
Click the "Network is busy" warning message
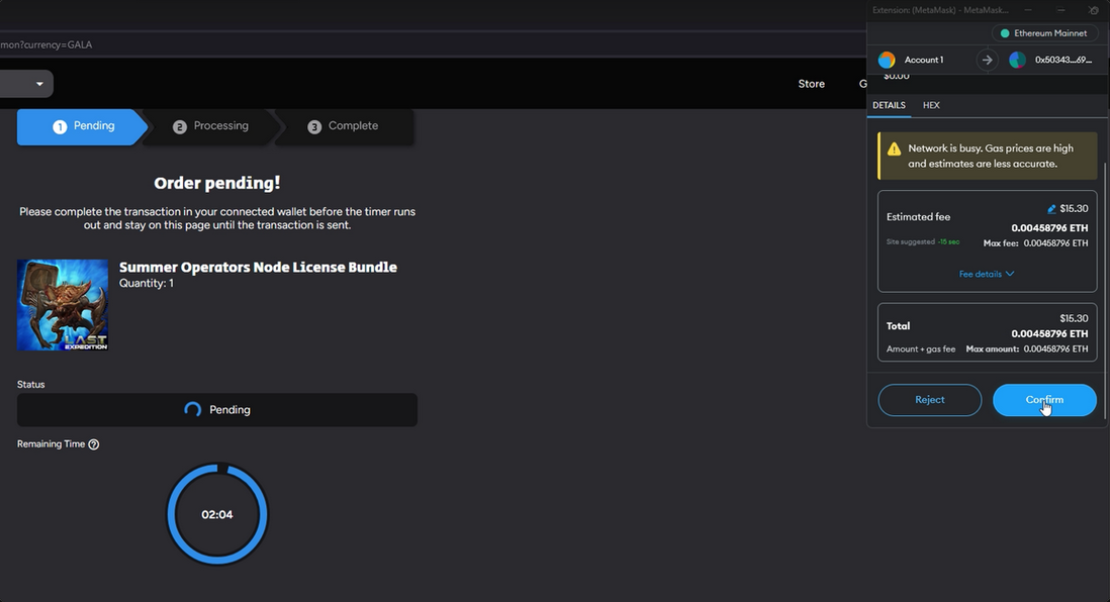click(x=991, y=156)
